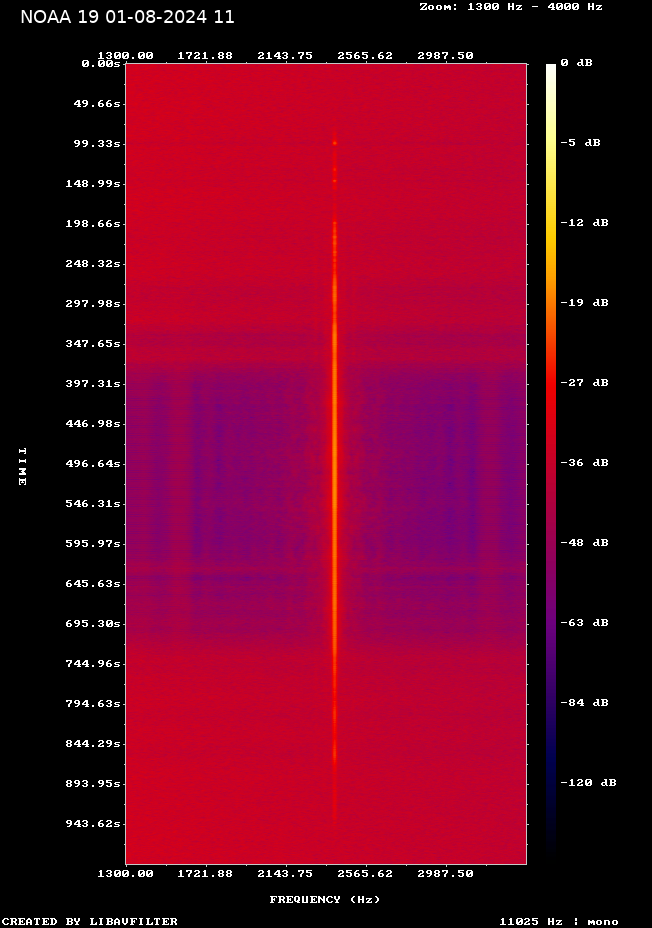Screen dimensions: 652x928
Task: Select the 496.64s time marker
Action: click(x=95, y=463)
